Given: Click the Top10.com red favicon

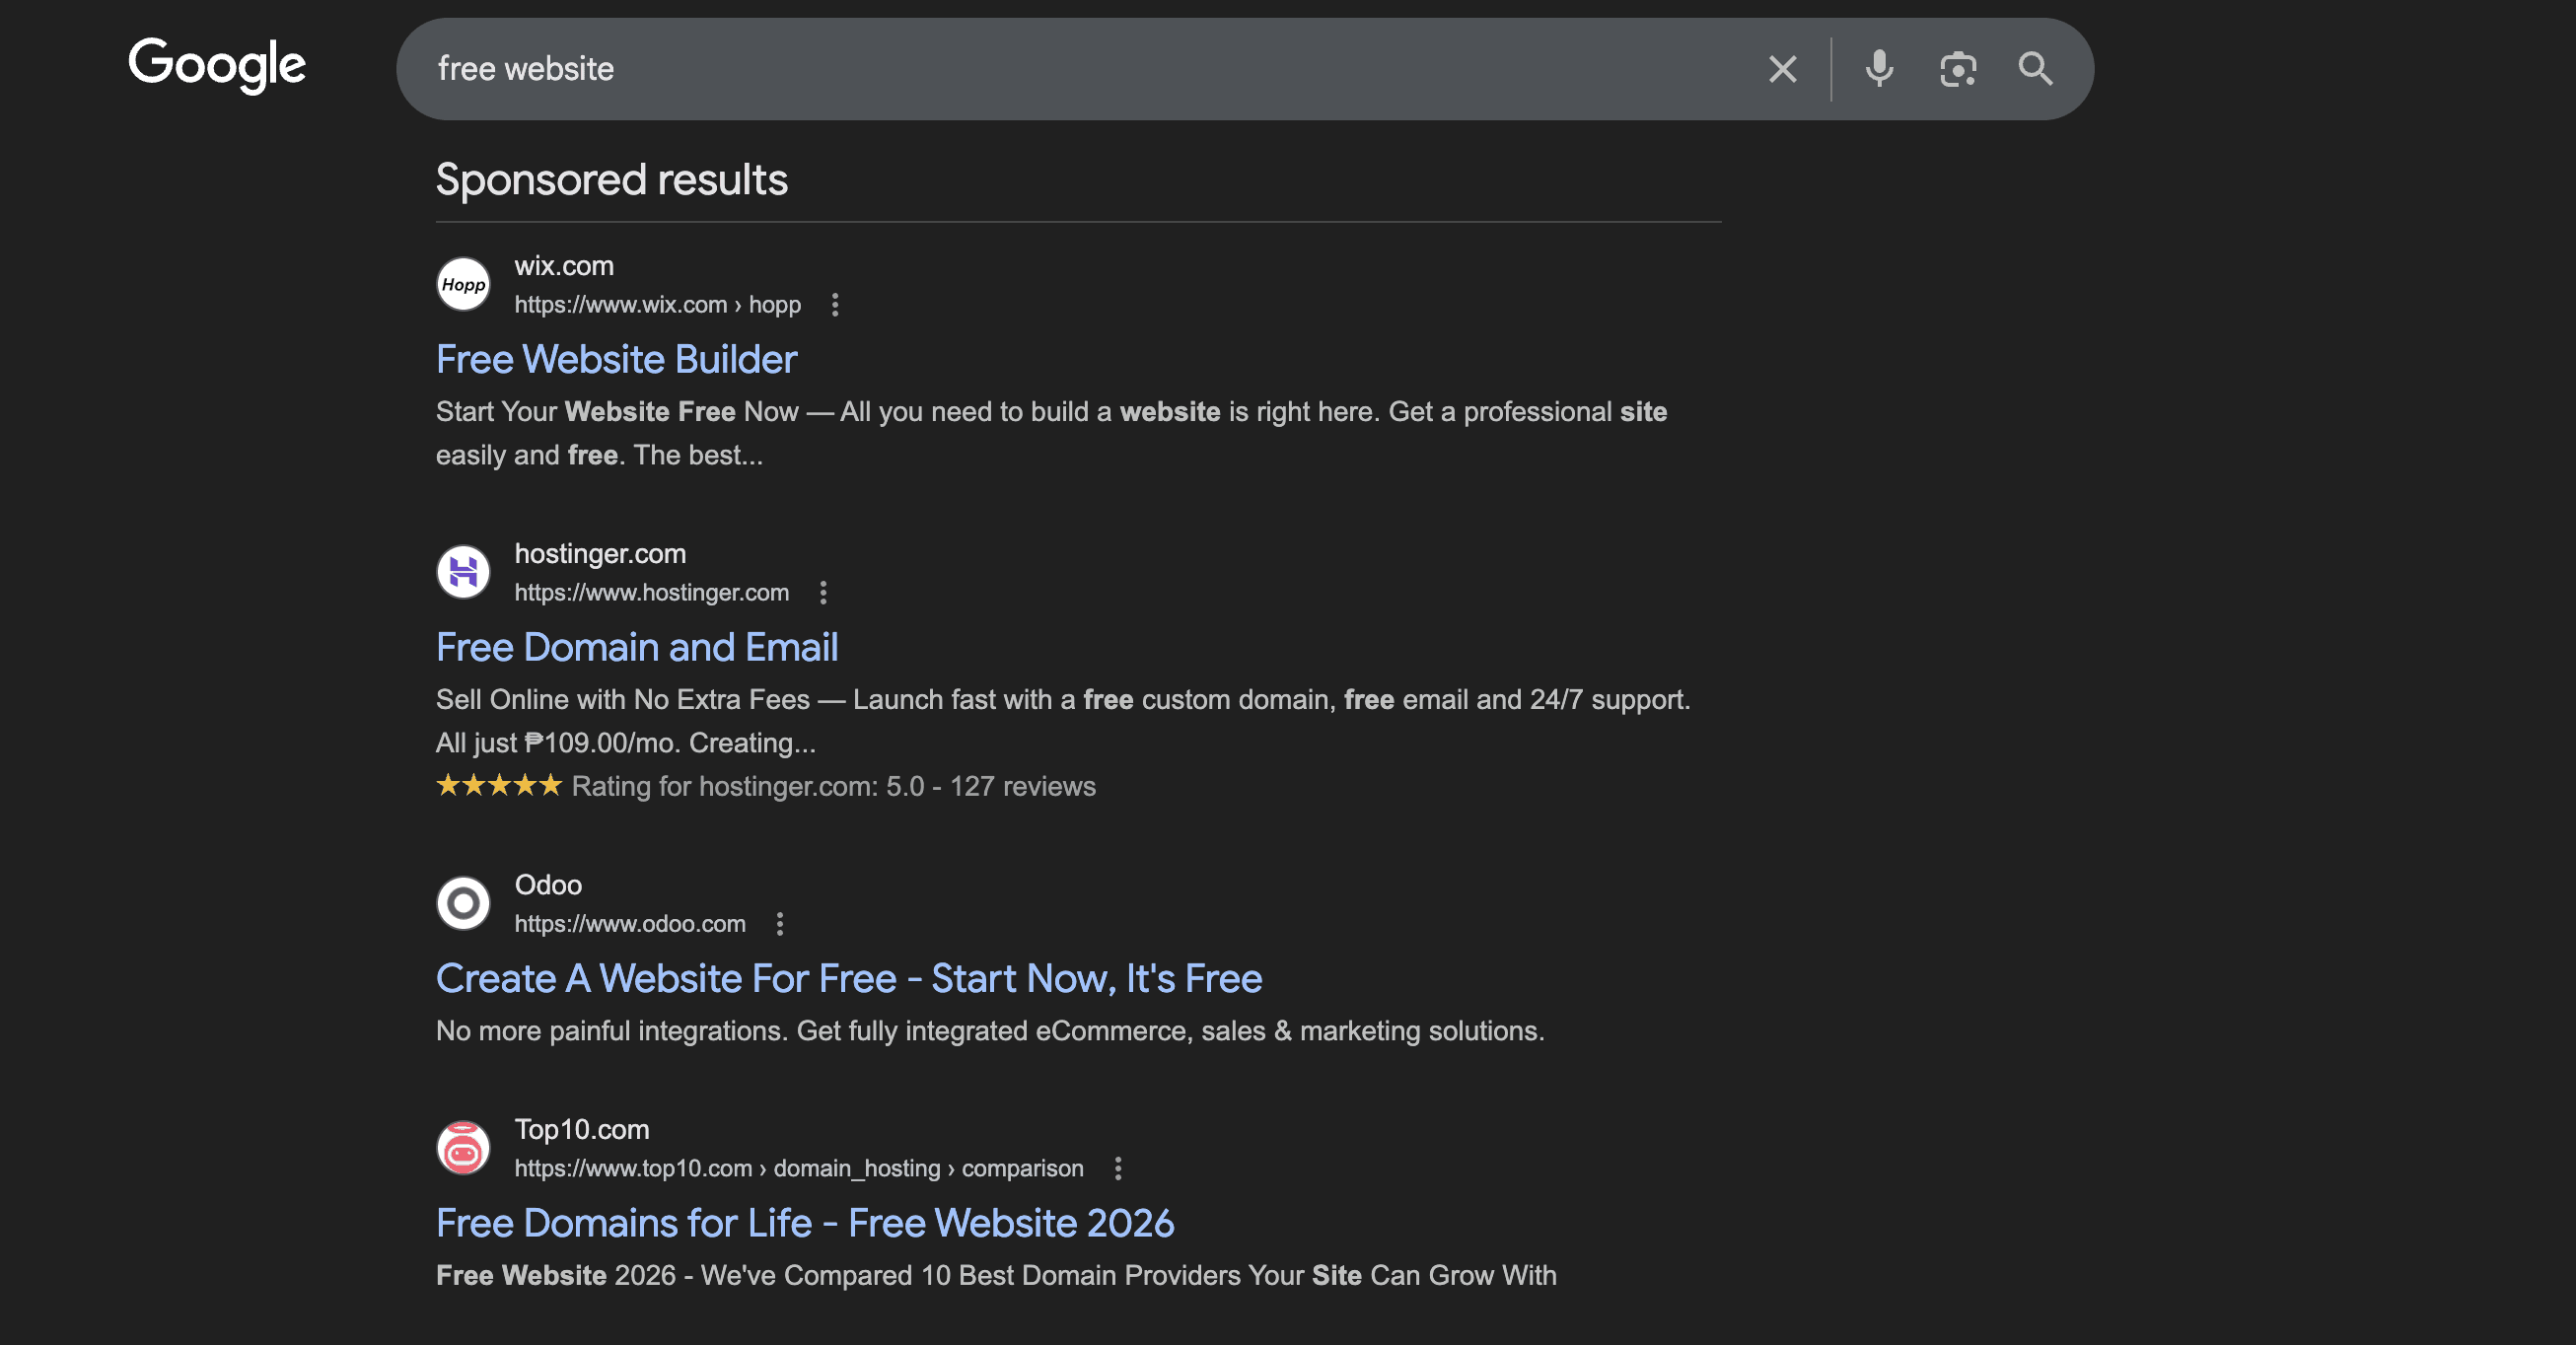Looking at the screenshot, I should point(463,1148).
